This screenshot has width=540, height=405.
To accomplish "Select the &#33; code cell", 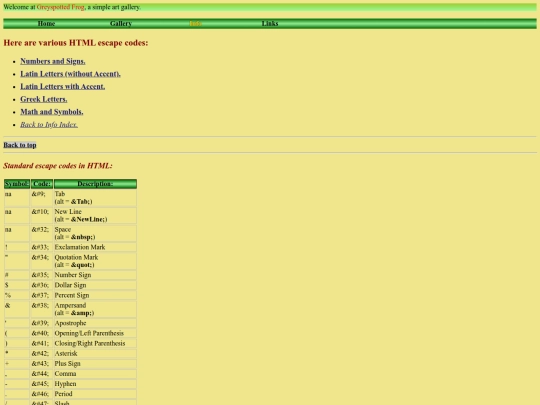I will pyautogui.click(x=42, y=247).
